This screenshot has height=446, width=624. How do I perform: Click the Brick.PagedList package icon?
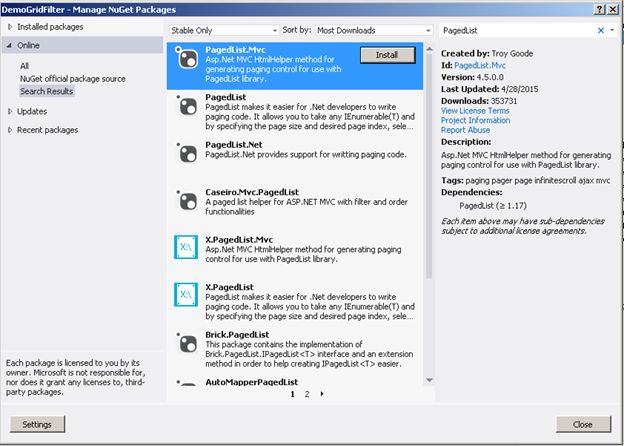pyautogui.click(x=187, y=343)
